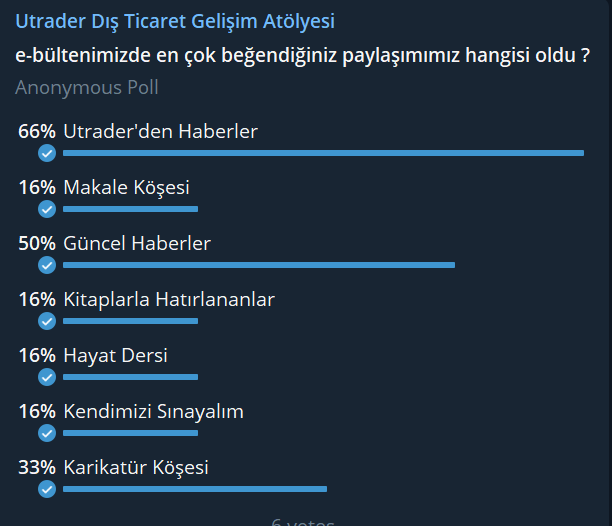Click checkmark icon beside Karikatür Köşesi
The height and width of the screenshot is (526, 612).
pos(46,489)
